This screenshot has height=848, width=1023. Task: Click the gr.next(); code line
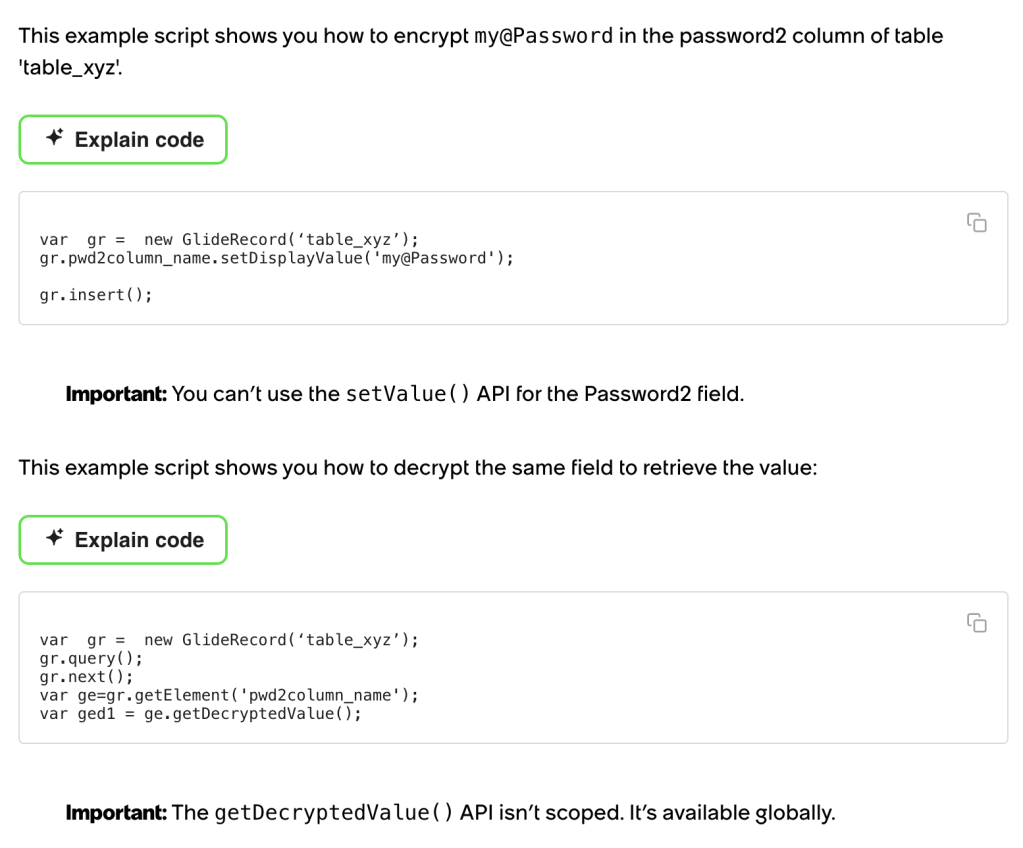pyautogui.click(x=86, y=676)
